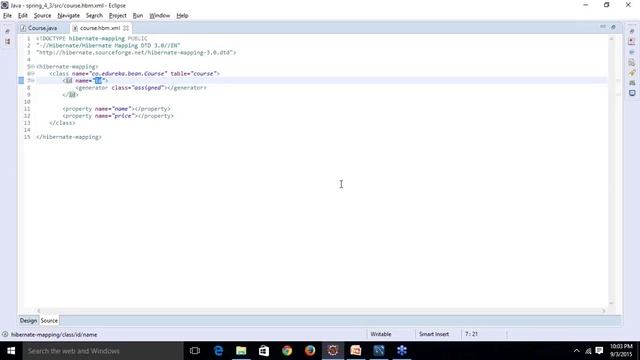Open the Source menu
Image resolution: width=640 pixels, height=360 pixels.
pyautogui.click(x=42, y=16)
